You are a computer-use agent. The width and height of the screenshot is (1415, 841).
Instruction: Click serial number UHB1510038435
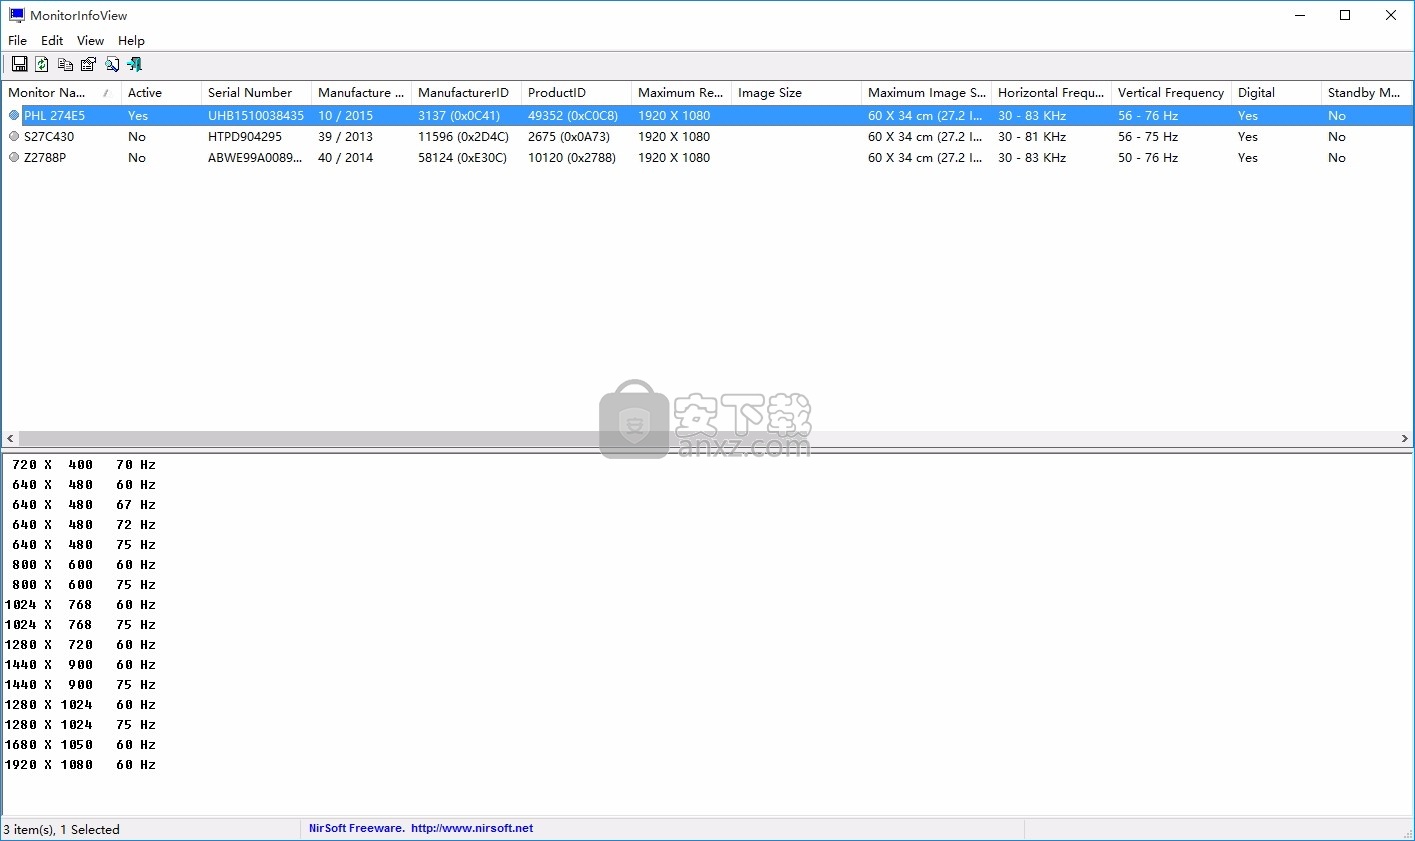256,115
